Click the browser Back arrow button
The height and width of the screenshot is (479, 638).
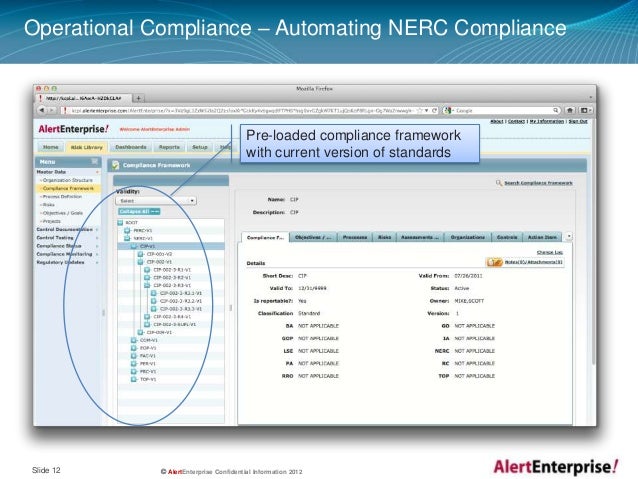point(41,110)
